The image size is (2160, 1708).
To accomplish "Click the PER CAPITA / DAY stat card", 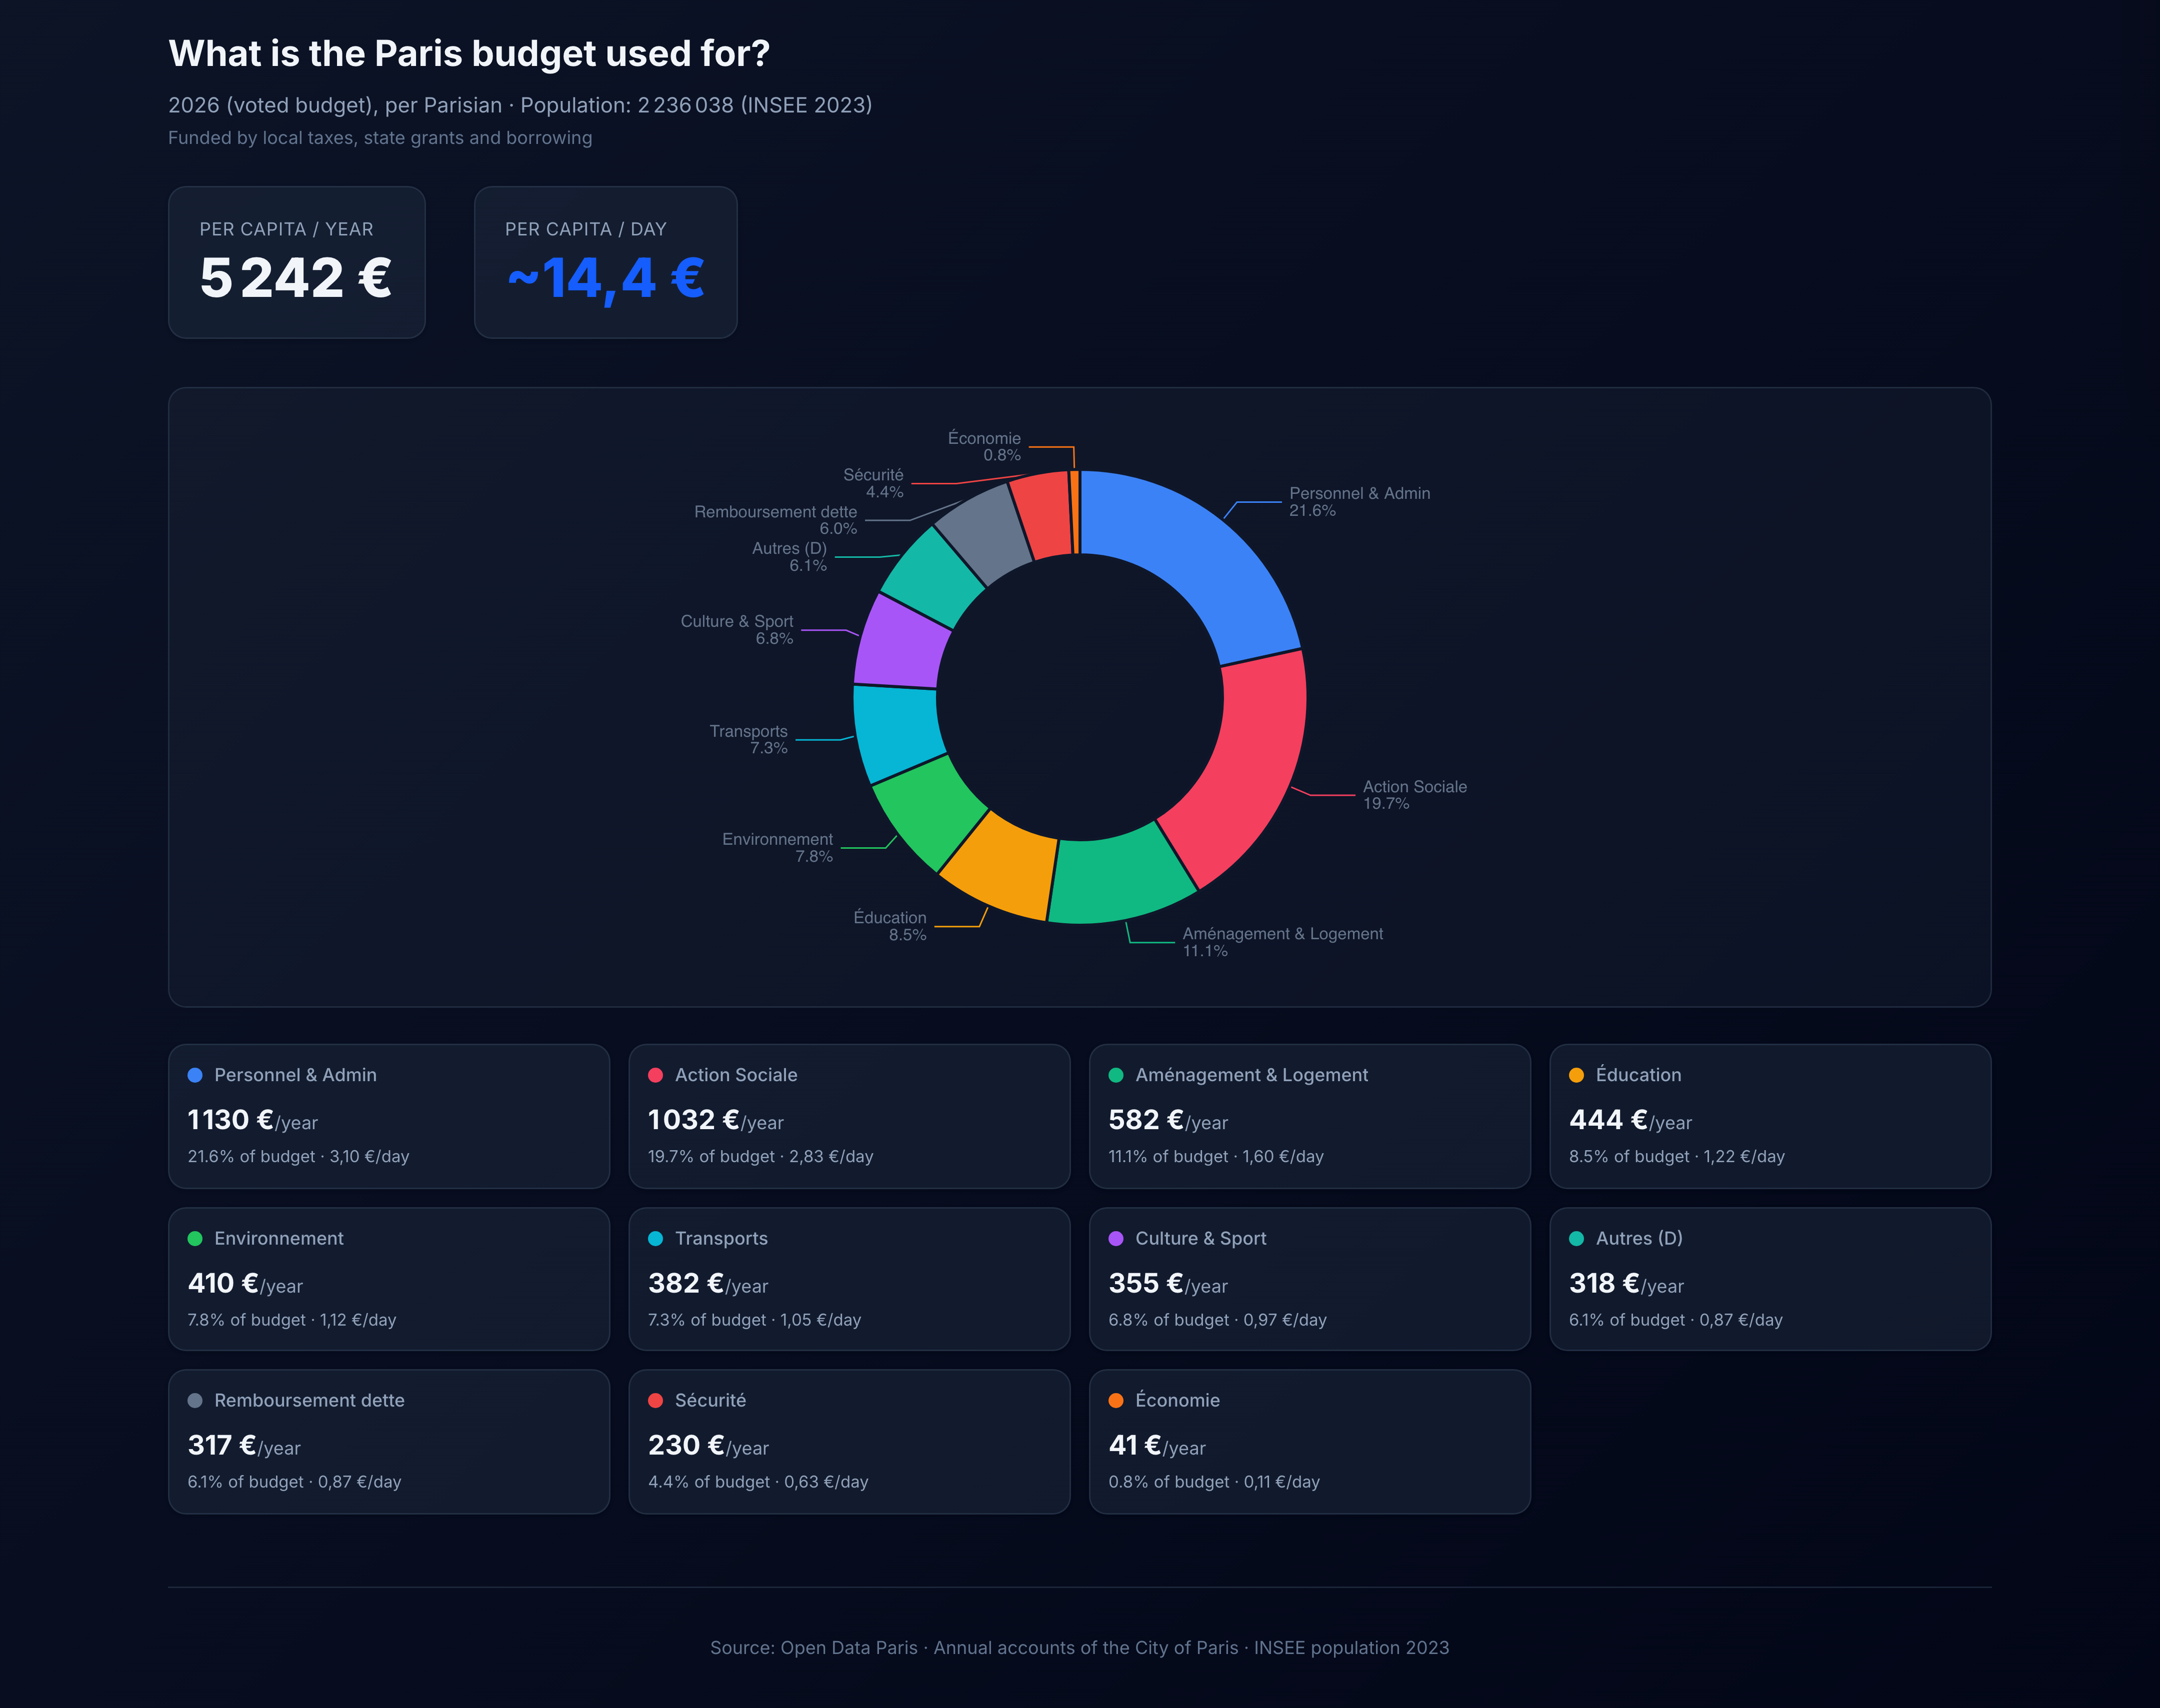I will pyautogui.click(x=605, y=261).
